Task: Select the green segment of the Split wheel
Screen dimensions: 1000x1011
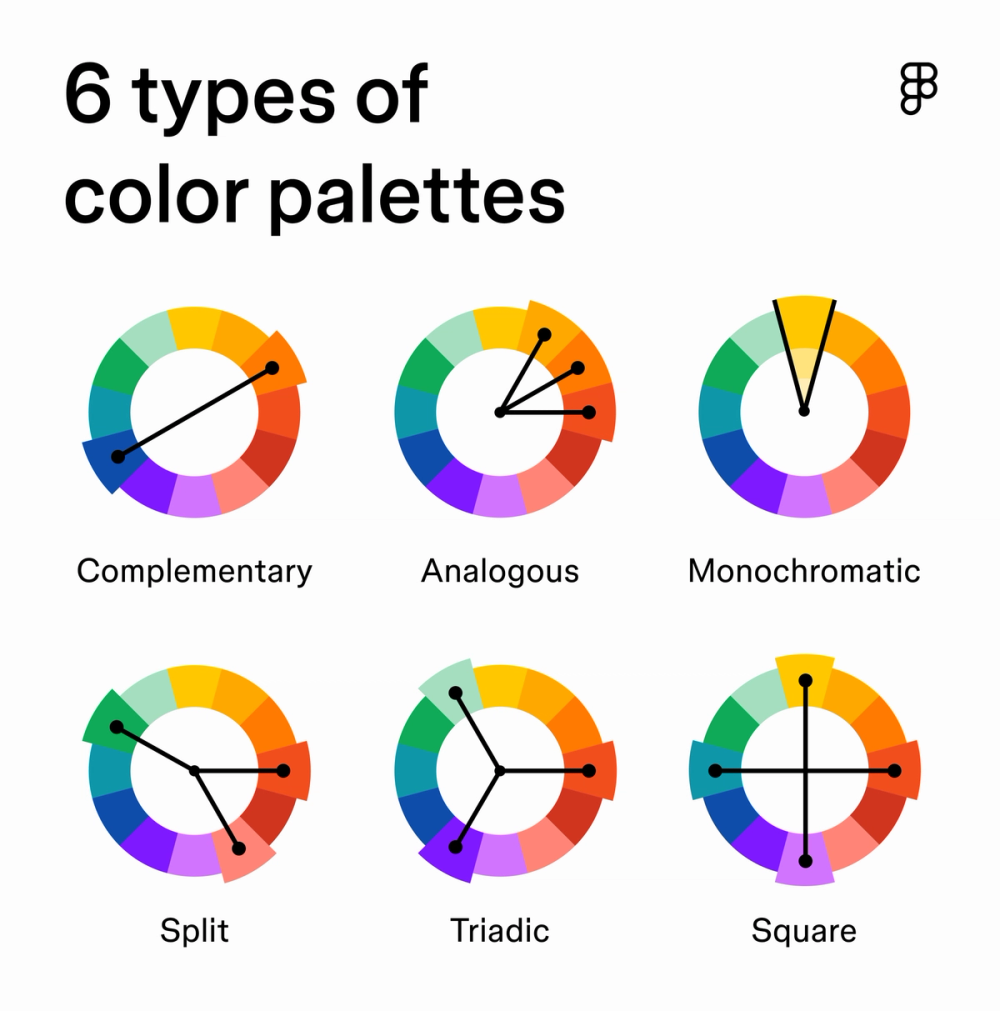Action: click(x=113, y=722)
